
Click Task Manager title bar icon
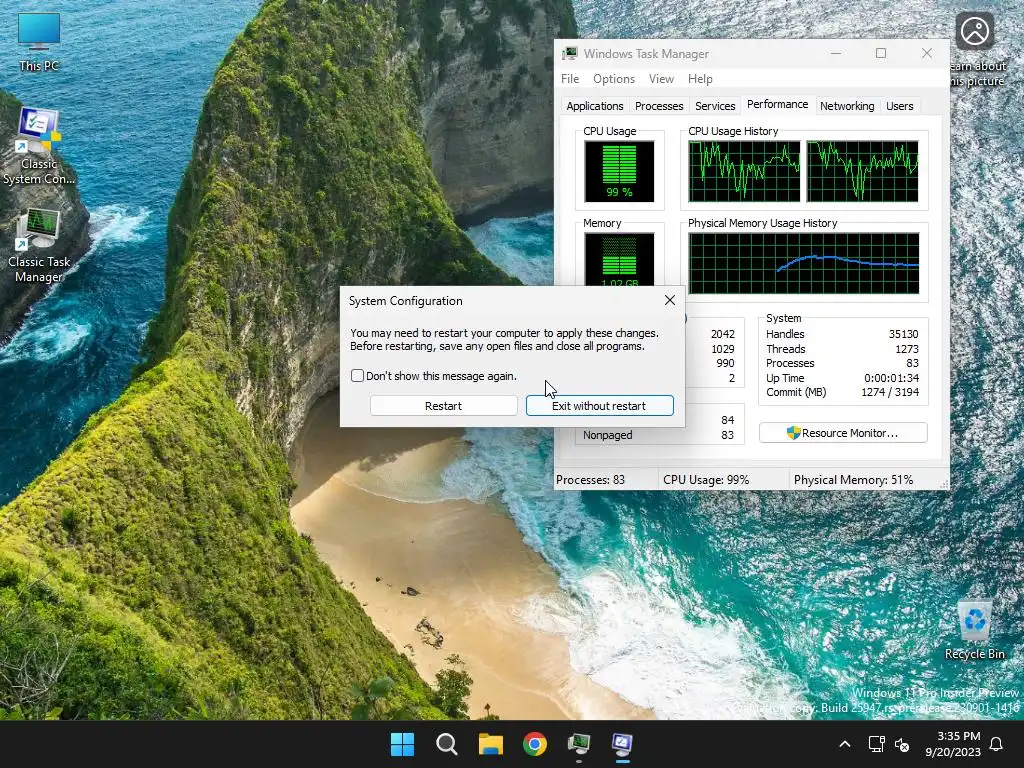click(x=570, y=54)
